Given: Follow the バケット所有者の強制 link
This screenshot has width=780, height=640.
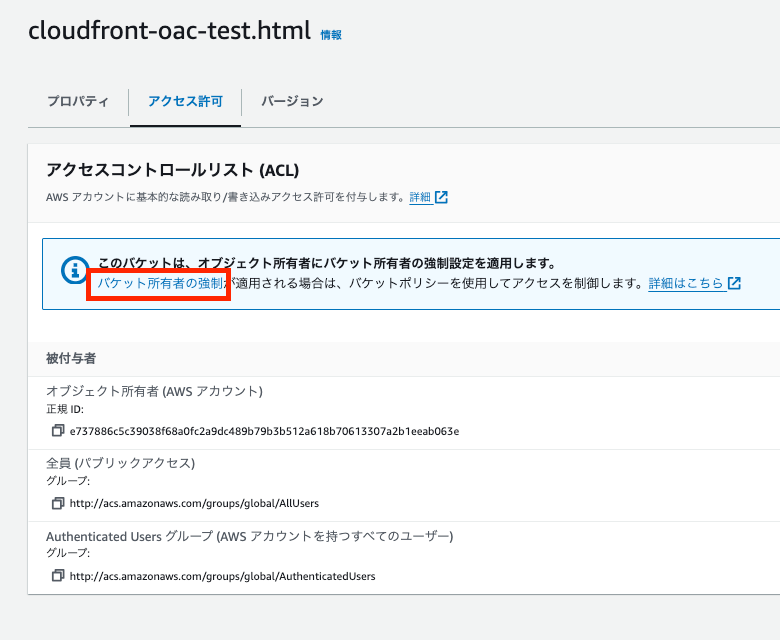Looking at the screenshot, I should click(x=160, y=283).
